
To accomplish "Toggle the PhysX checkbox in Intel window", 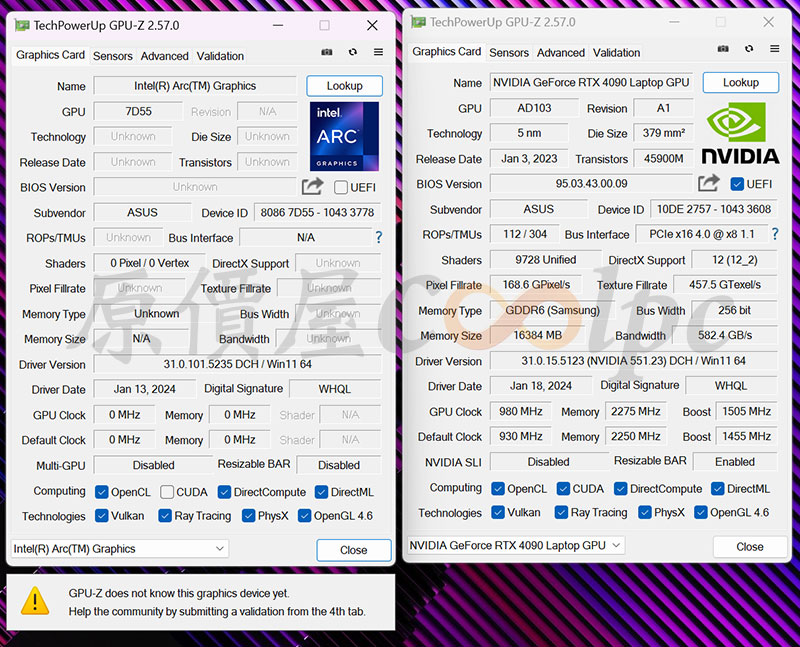I will coord(248,516).
